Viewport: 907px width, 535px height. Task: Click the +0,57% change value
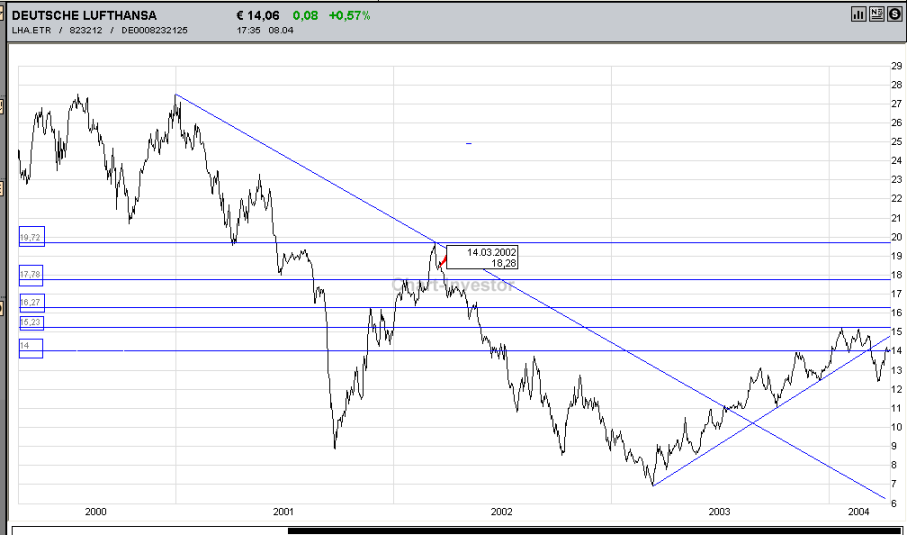(349, 16)
